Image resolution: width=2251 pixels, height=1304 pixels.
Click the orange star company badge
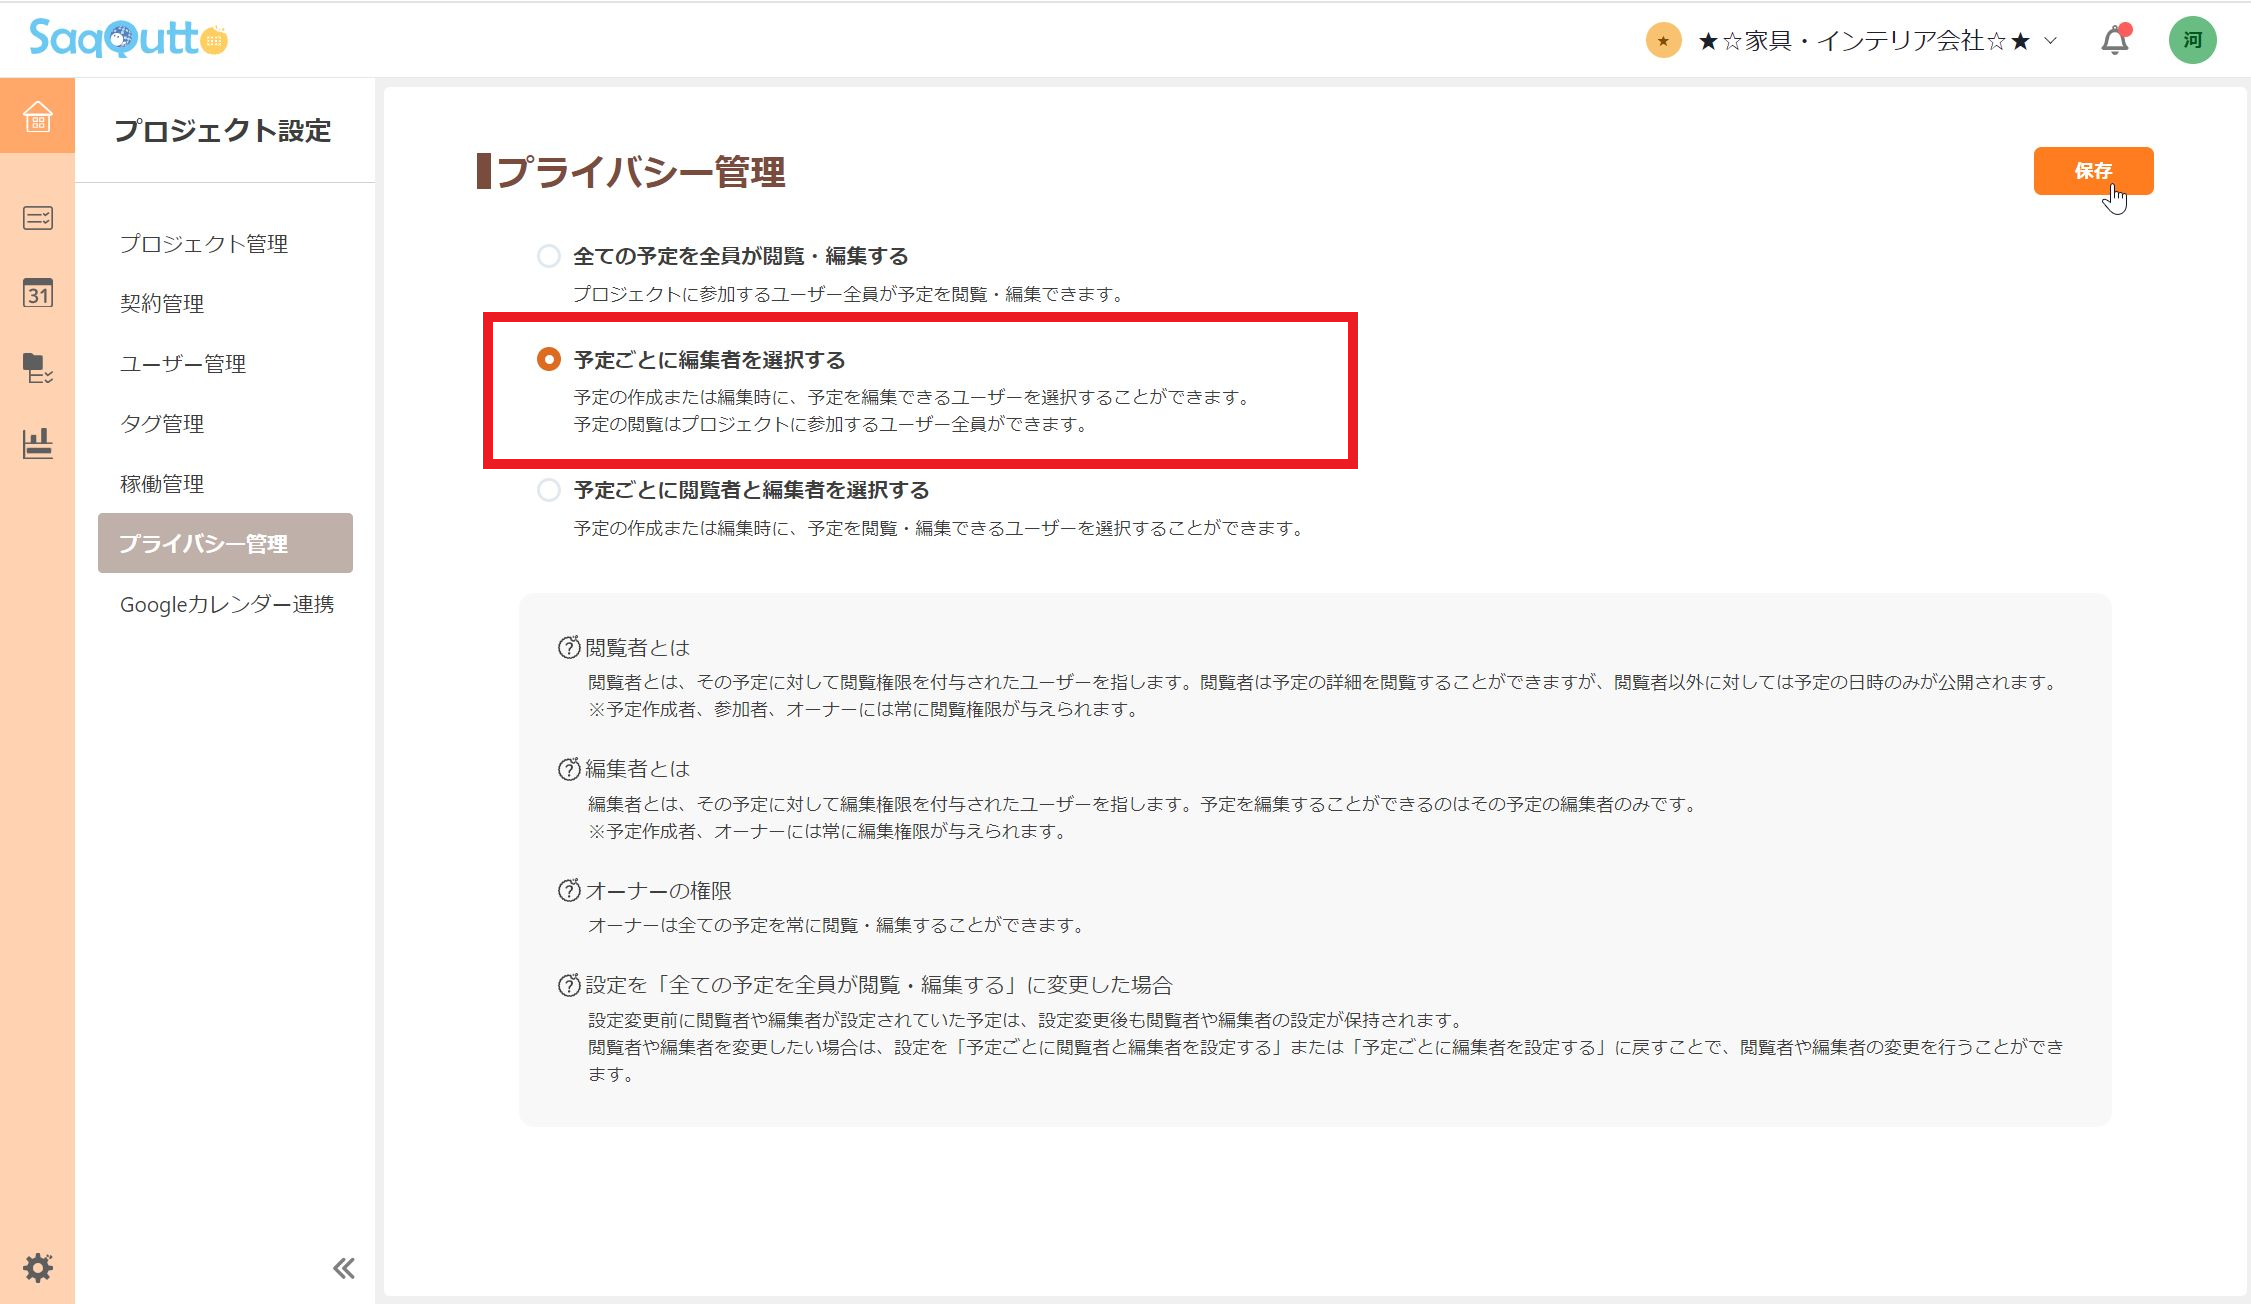coord(1662,40)
